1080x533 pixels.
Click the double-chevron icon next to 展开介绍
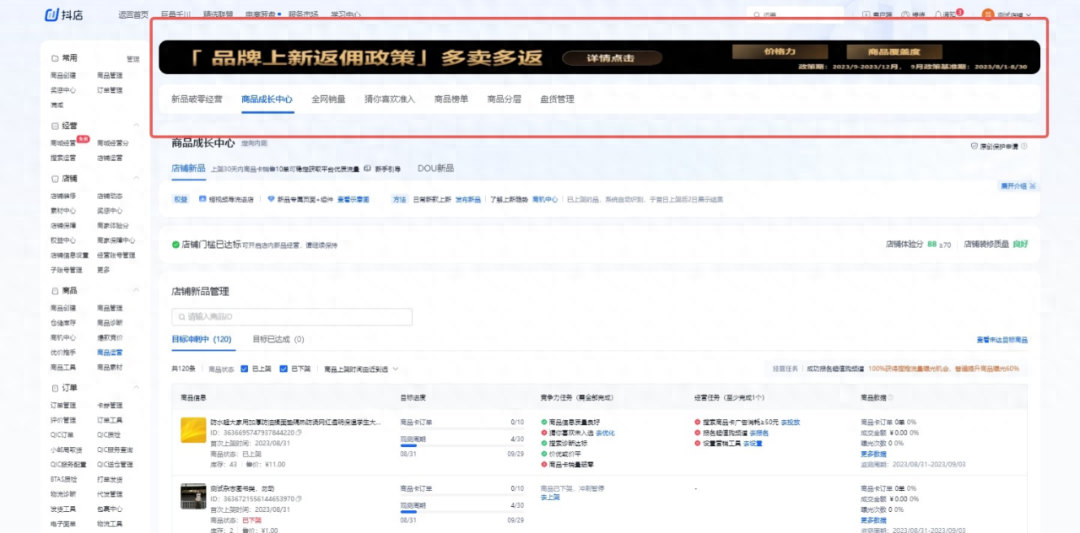coord(1032,187)
